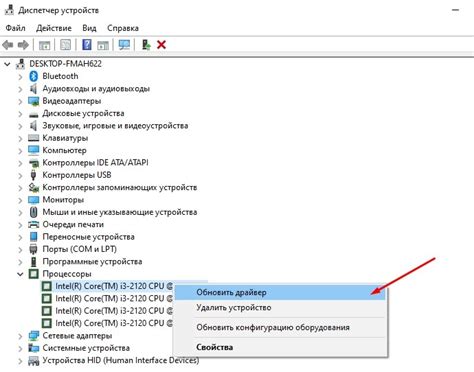The height and width of the screenshot is (372, 474).
Task: Expand the Bluetooth category
Action: (20, 77)
